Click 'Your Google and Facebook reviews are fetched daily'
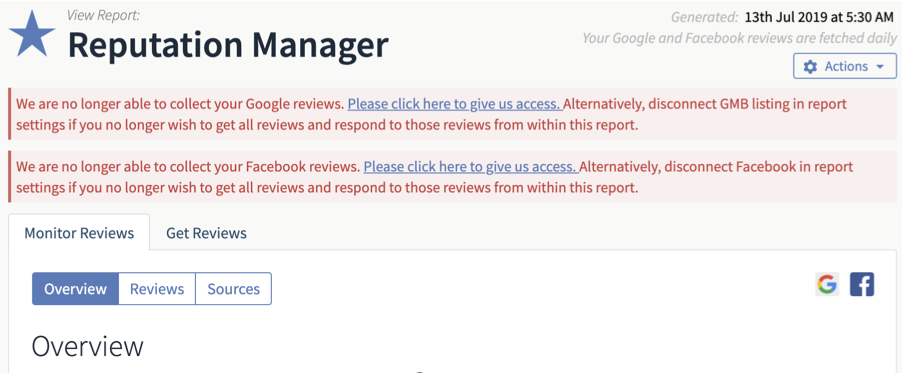 pos(739,39)
